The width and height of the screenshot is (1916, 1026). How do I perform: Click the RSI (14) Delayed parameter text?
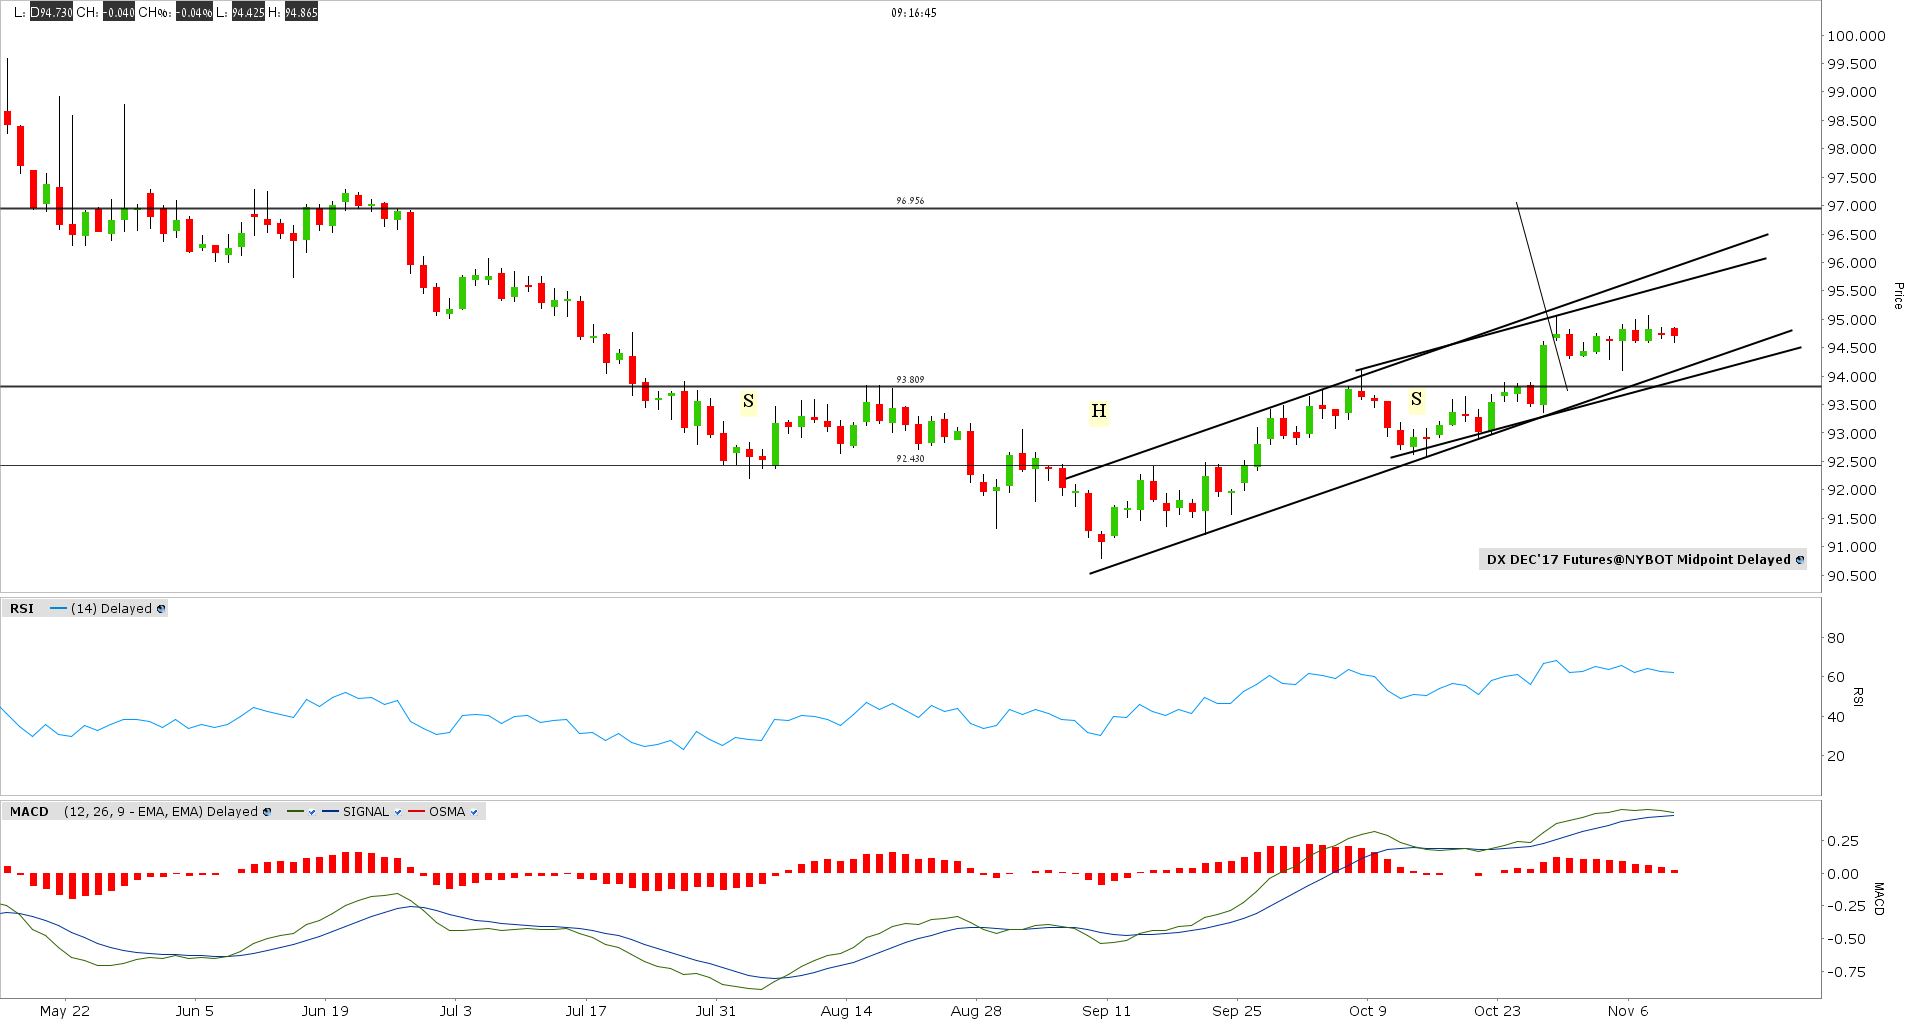coord(111,609)
